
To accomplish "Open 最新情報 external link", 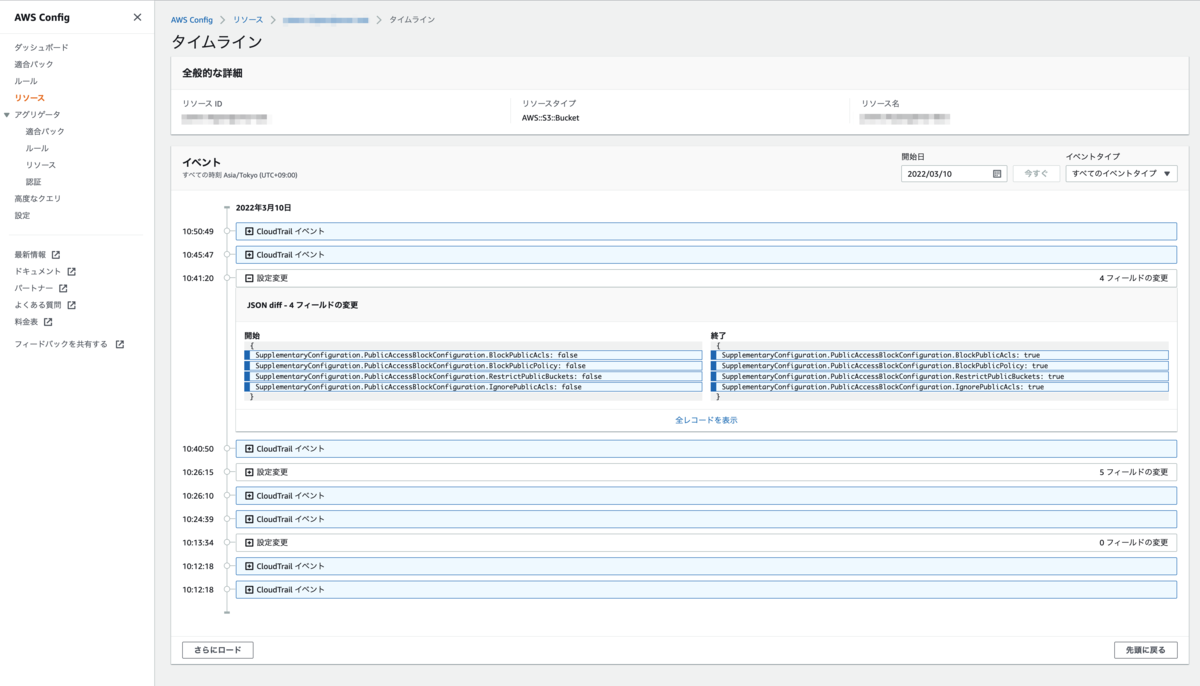I will click(x=37, y=254).
